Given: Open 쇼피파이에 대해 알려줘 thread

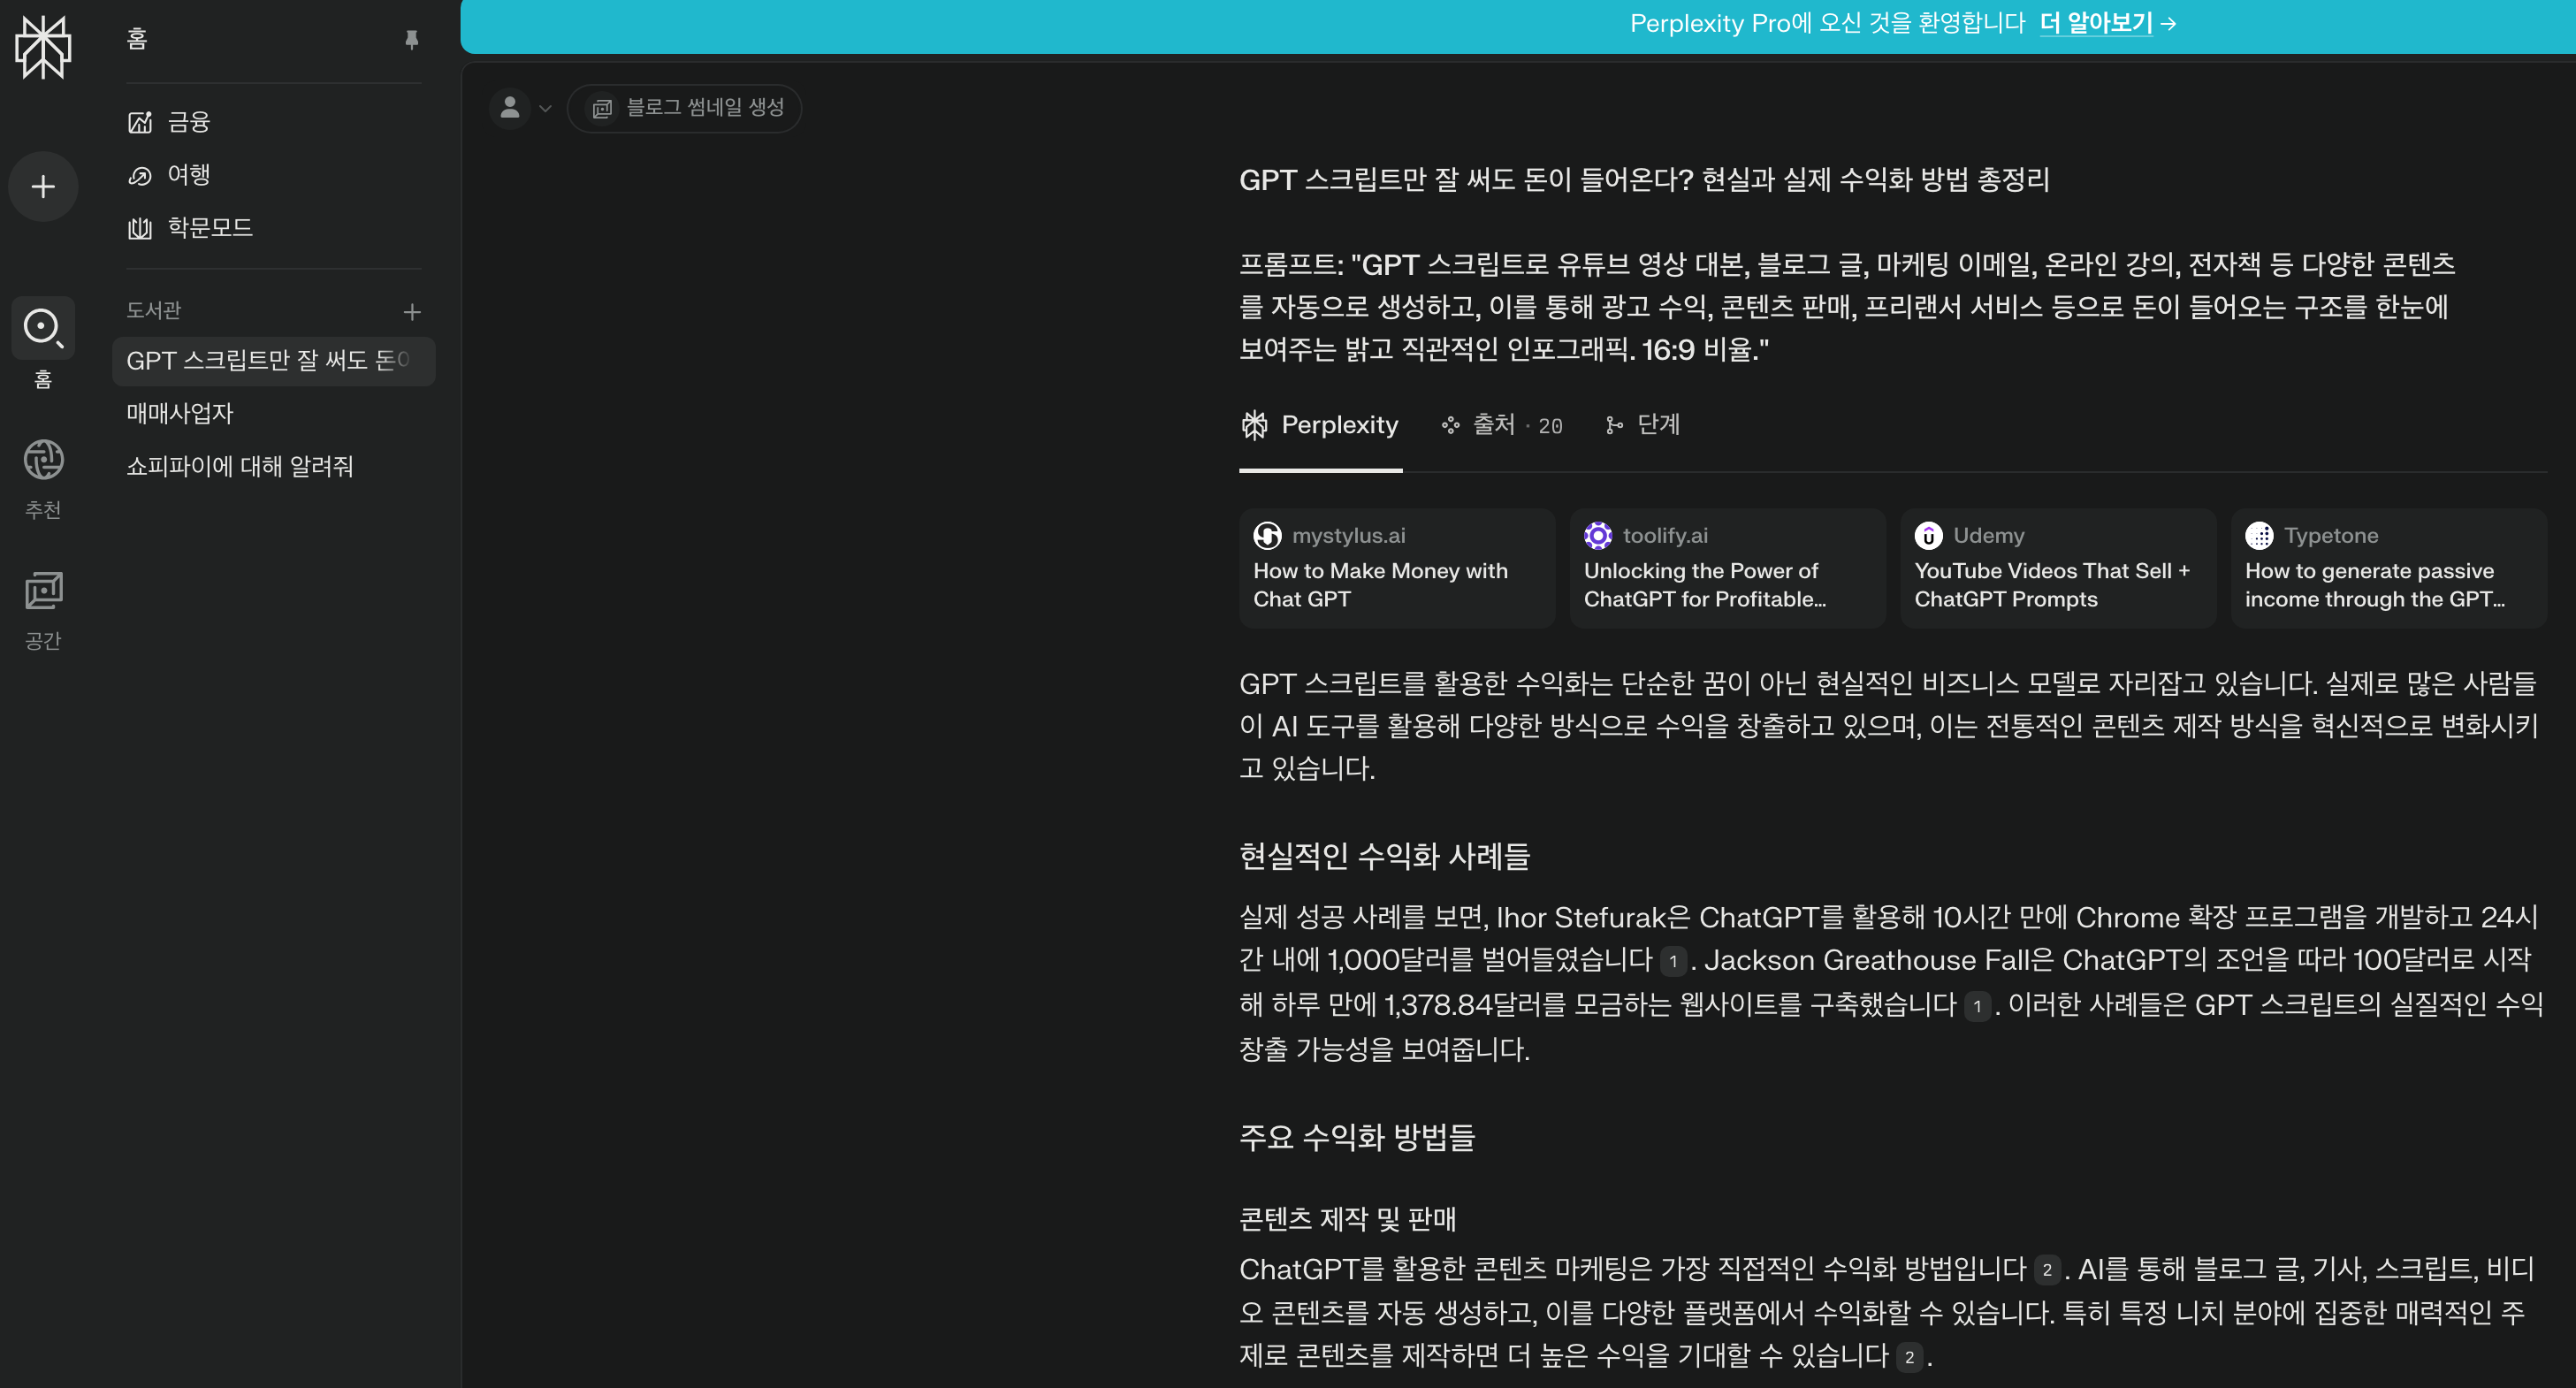Looking at the screenshot, I should 240,466.
